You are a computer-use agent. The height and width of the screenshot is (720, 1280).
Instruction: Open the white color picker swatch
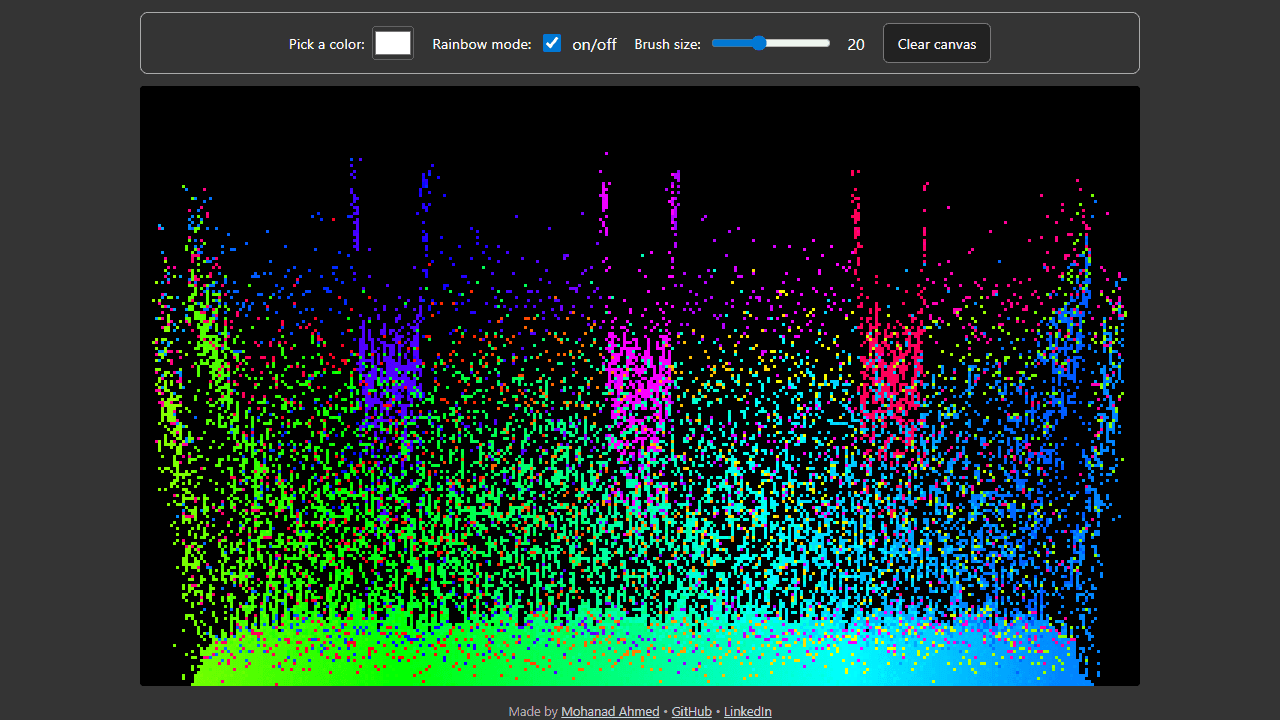[393, 43]
